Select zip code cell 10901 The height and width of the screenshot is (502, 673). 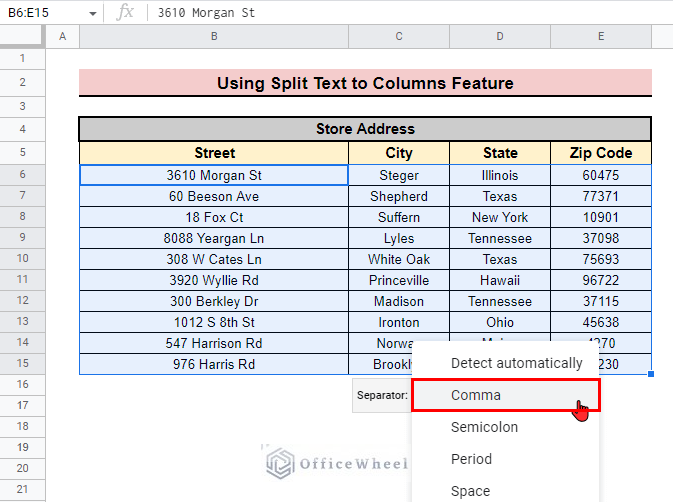[x=601, y=217]
